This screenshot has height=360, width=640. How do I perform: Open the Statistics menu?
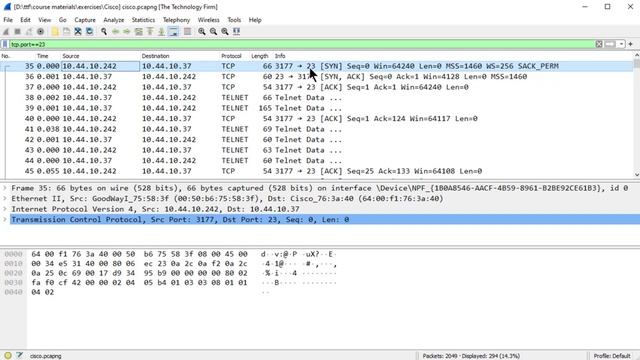coord(143,20)
